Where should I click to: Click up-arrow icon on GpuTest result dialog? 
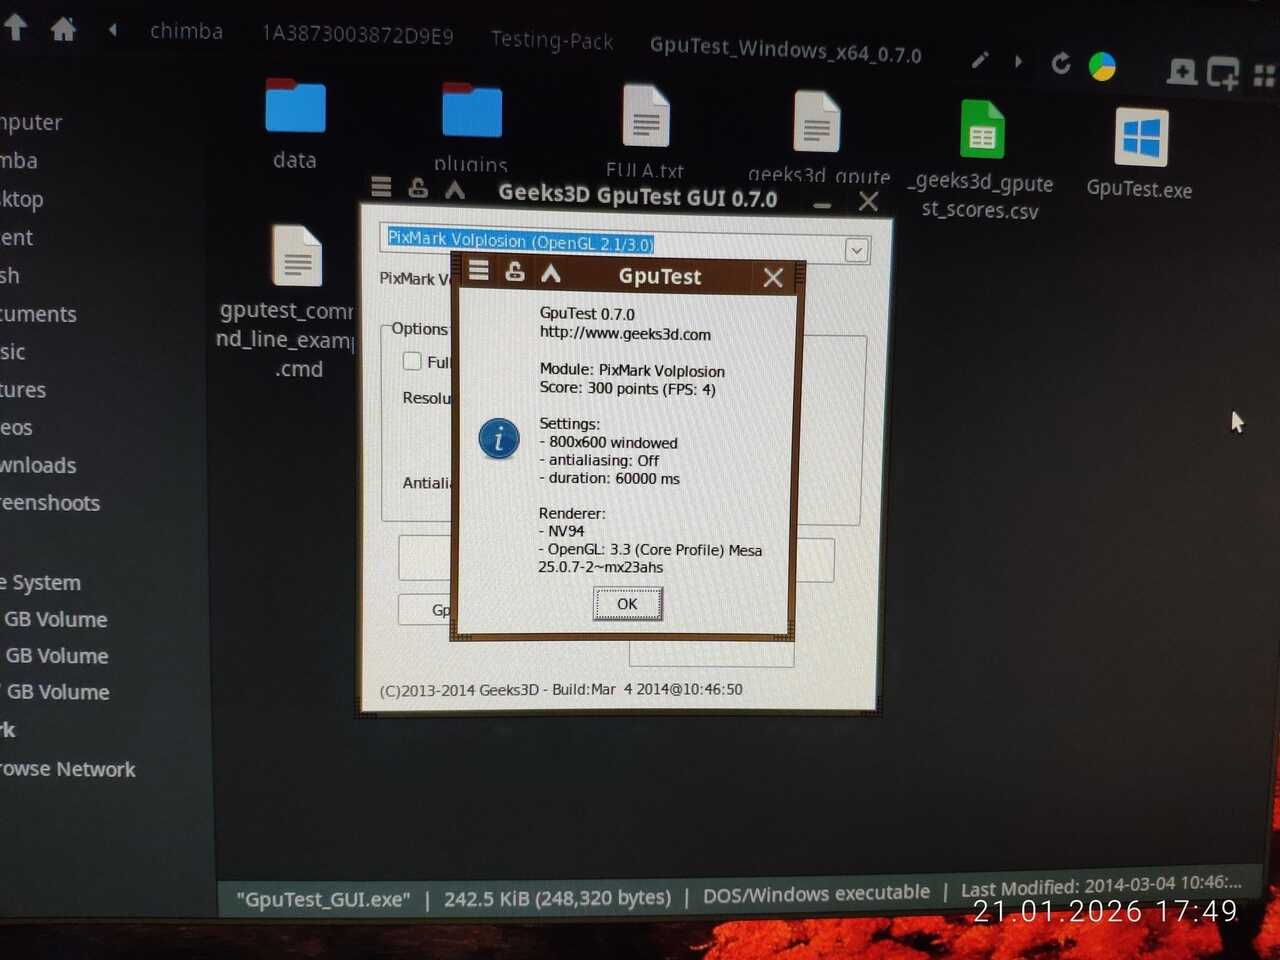pos(551,273)
